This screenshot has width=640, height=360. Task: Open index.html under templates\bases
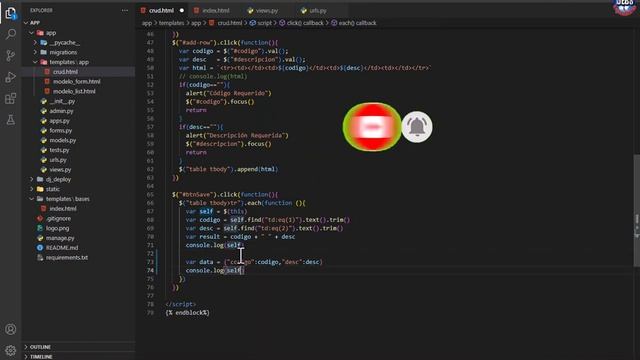pos(62,209)
